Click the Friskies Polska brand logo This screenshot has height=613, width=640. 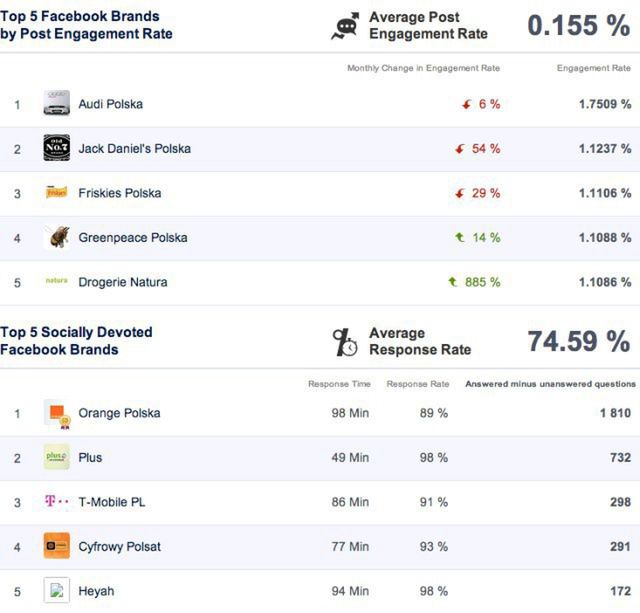point(57,192)
